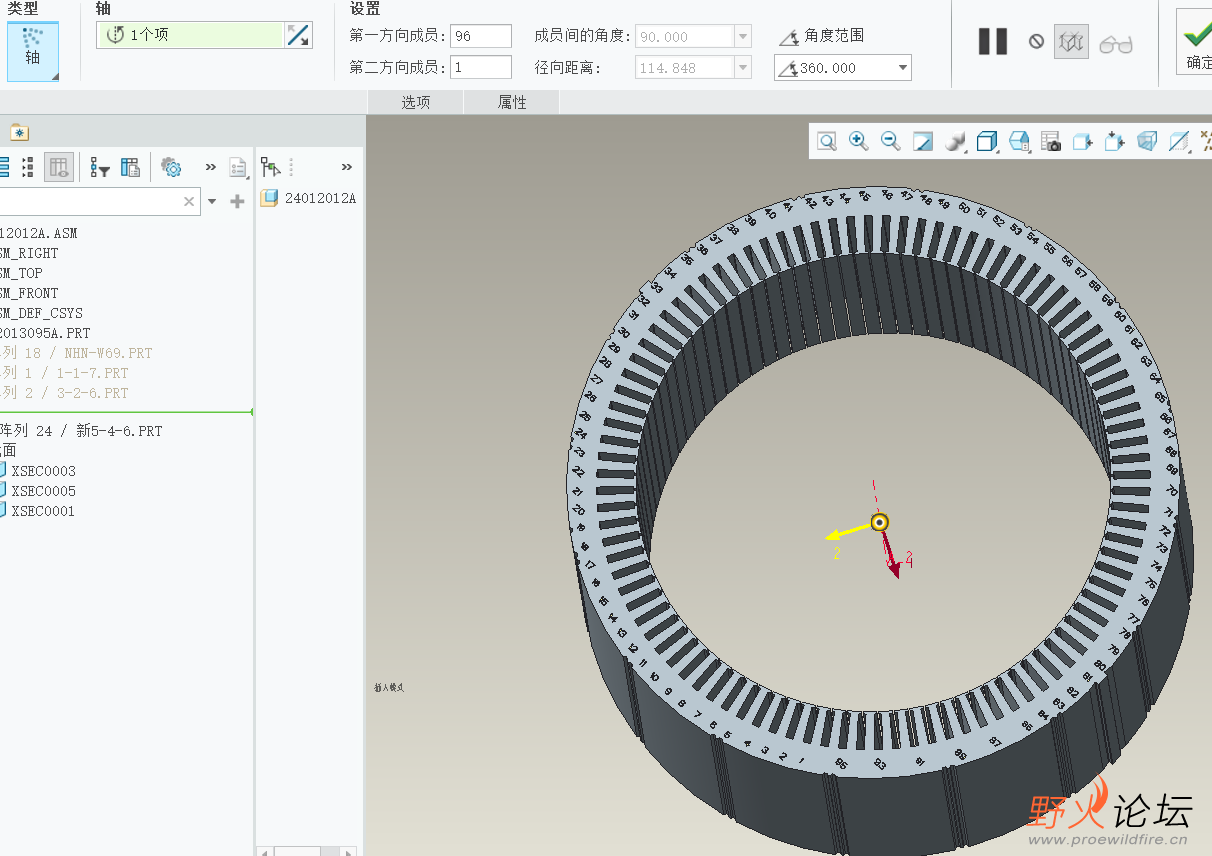Select the XSEC0005 cross section

38,491
